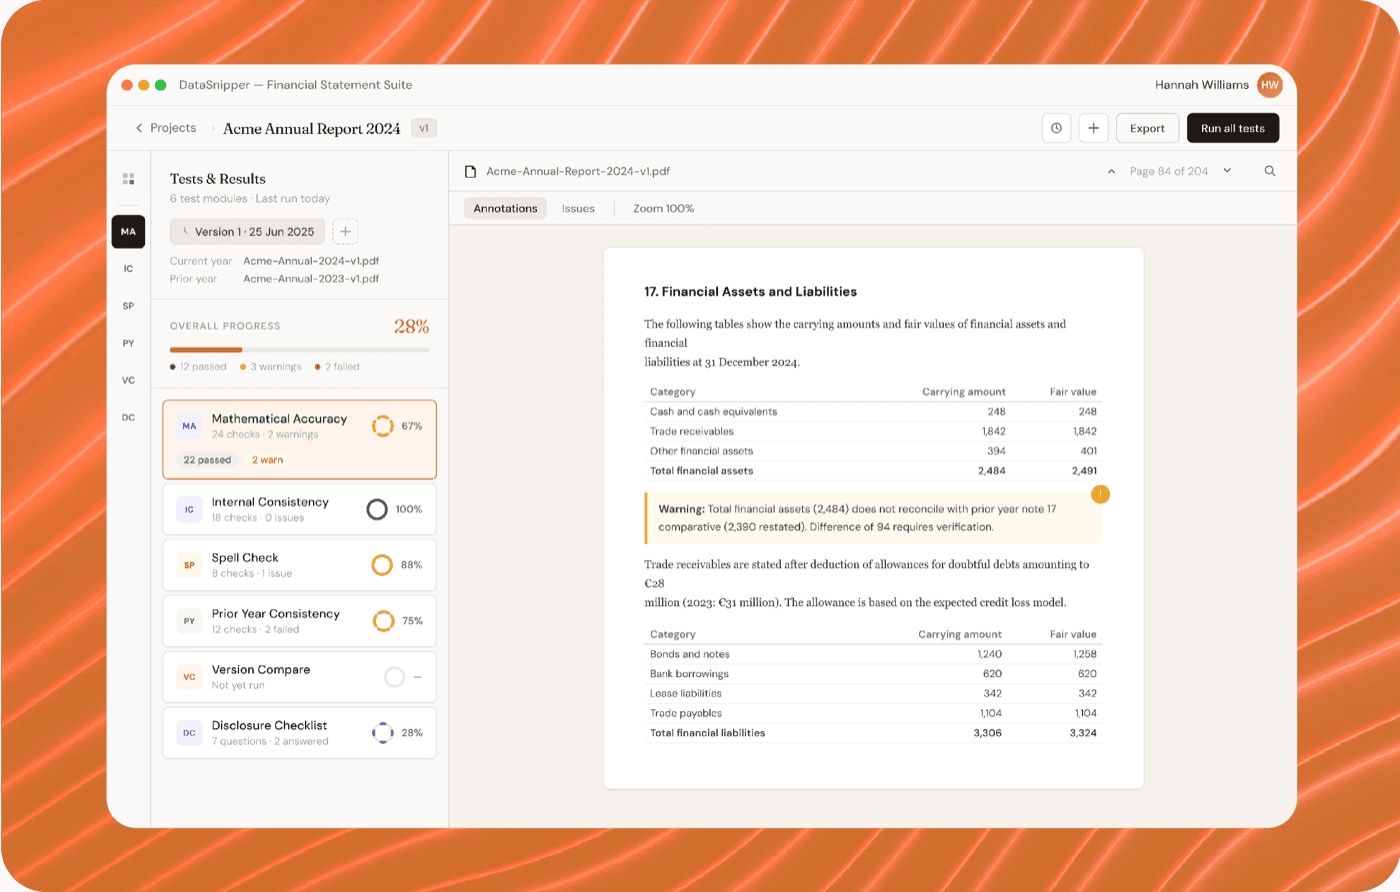Switch to the Issues tab
The width and height of the screenshot is (1400, 892).
(578, 209)
